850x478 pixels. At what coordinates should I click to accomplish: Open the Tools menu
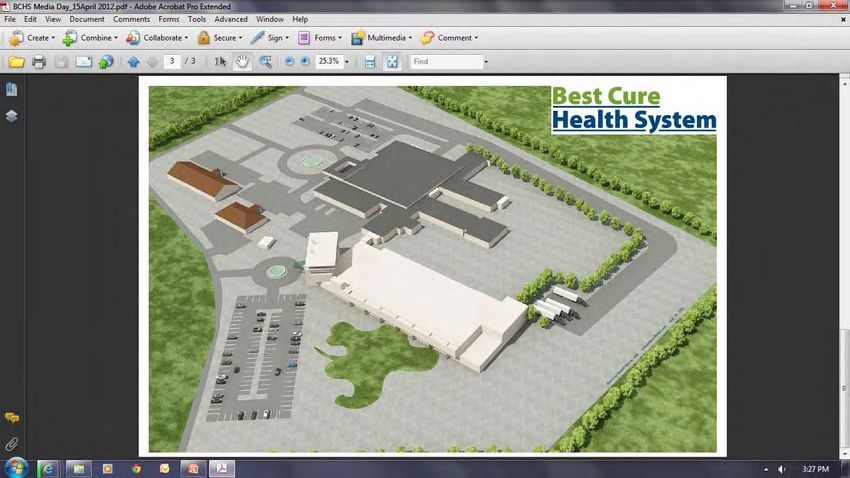(197, 19)
